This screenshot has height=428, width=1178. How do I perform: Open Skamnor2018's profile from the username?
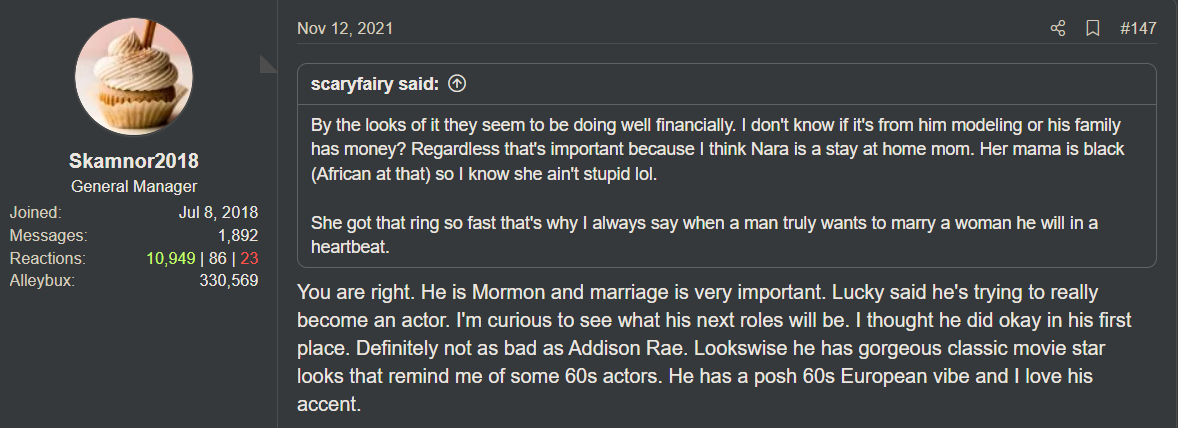(x=134, y=162)
